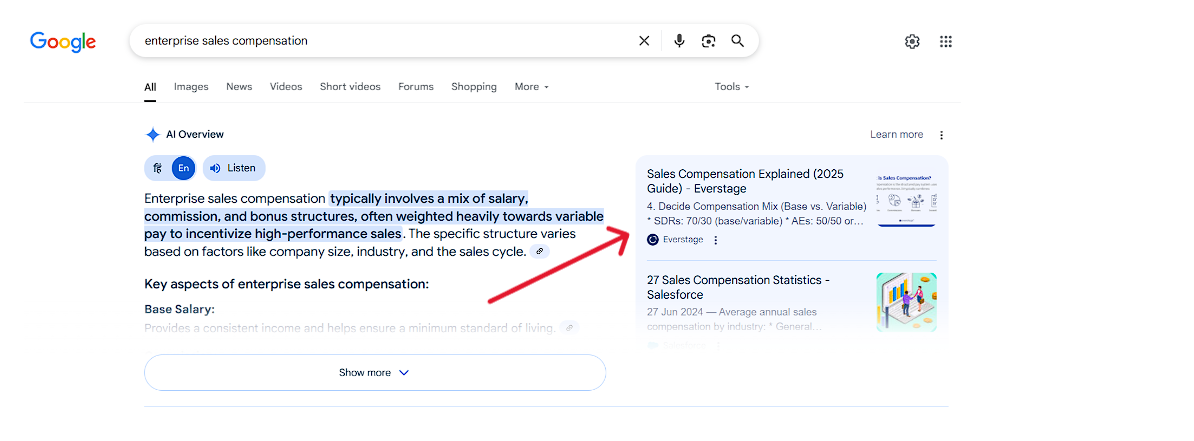
Task: Open the Google apps grid
Action: point(946,42)
